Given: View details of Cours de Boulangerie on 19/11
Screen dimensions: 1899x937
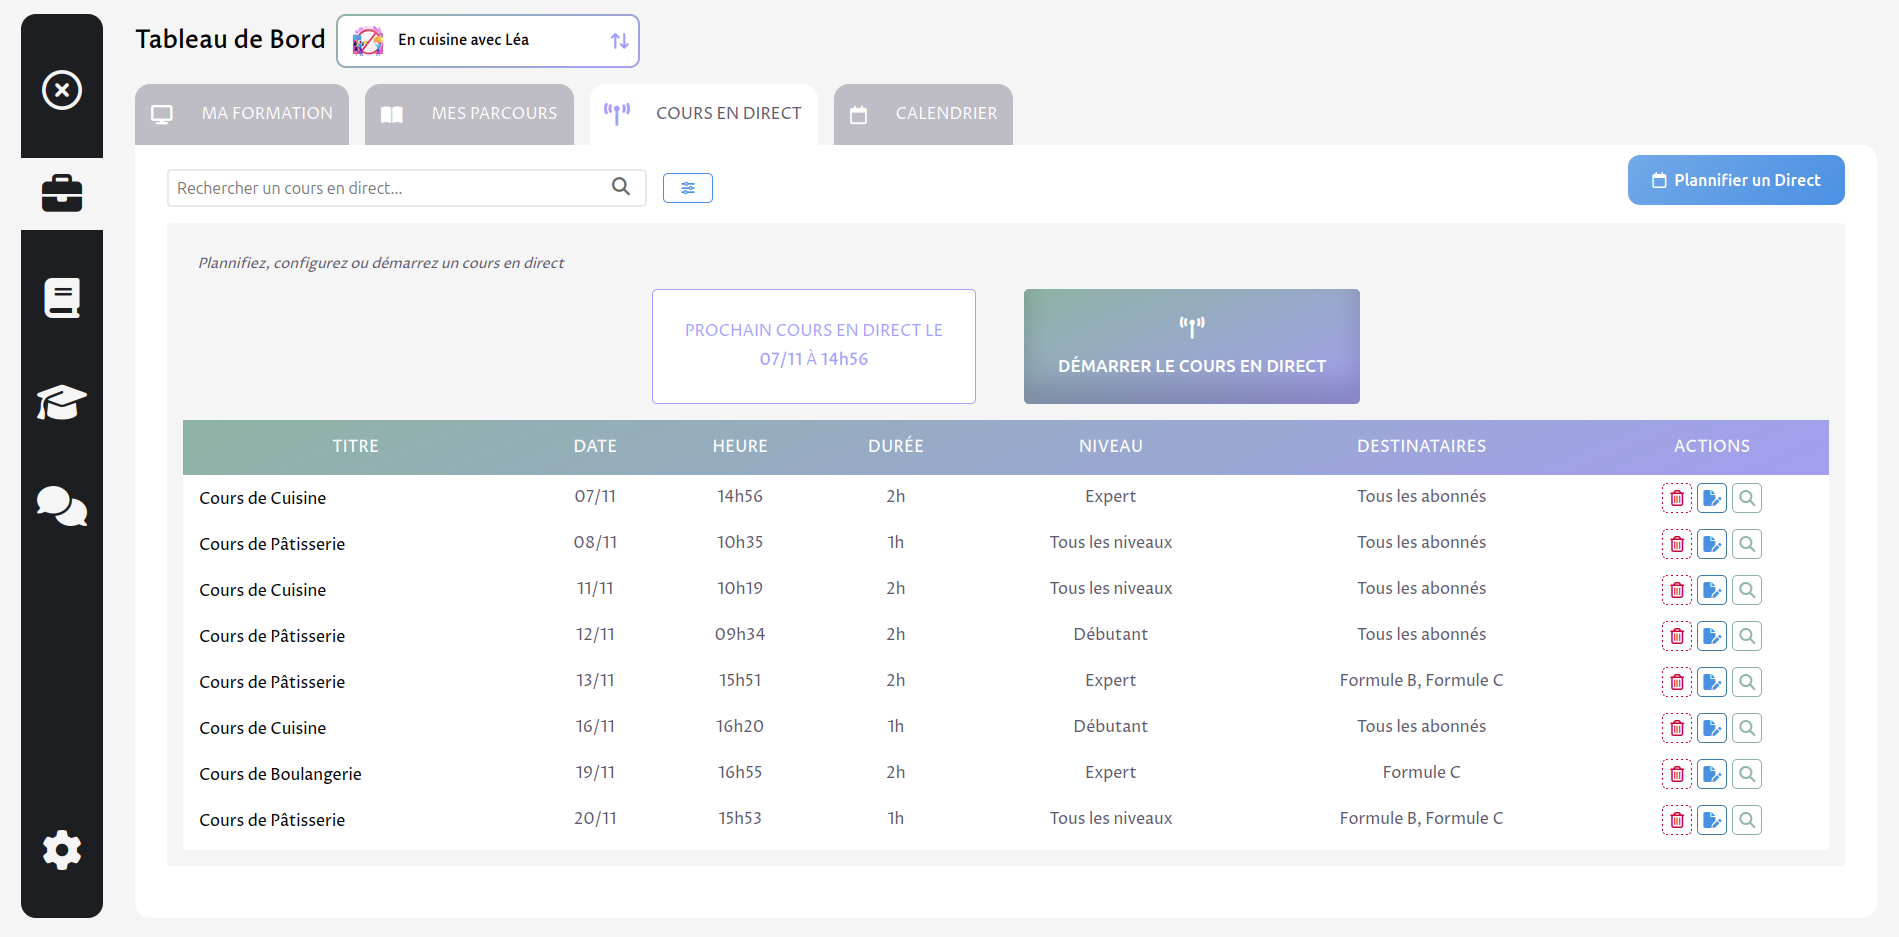Looking at the screenshot, I should pos(1747,773).
